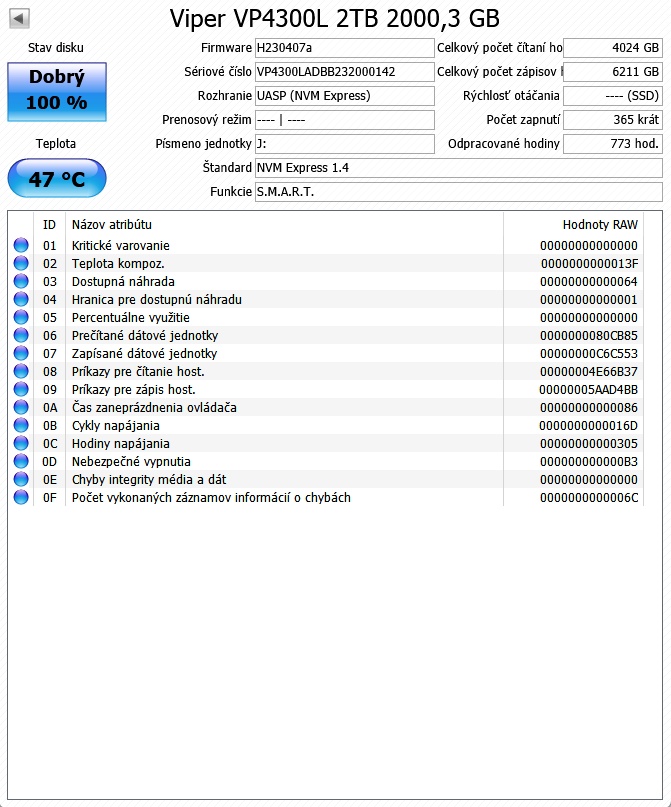This screenshot has height=807, width=671.
Task: Click raw value 00000004E66B37
Action: 589,372
